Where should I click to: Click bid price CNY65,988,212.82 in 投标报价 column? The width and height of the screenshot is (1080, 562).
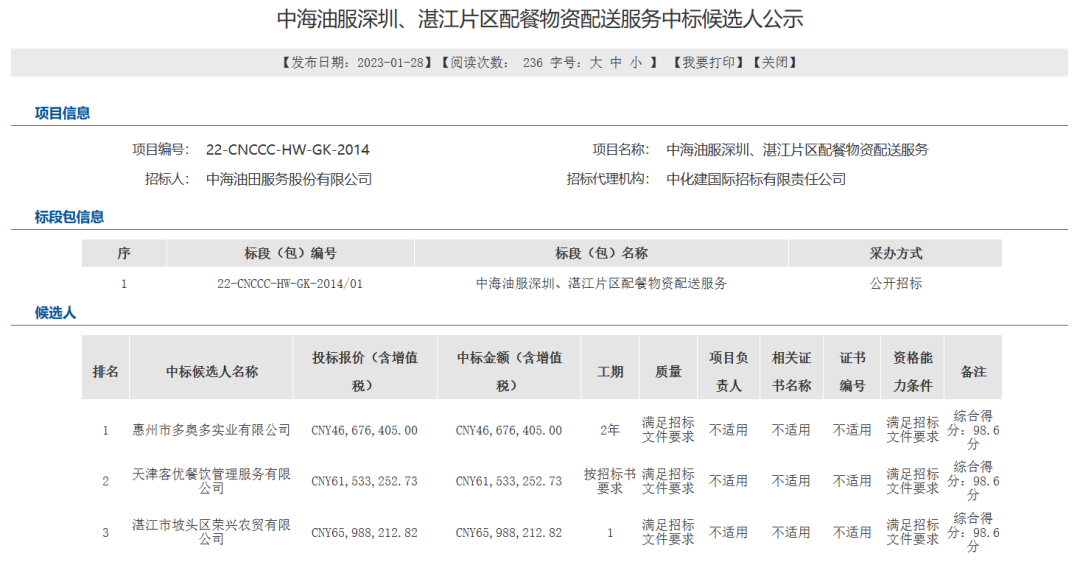[x=364, y=533]
